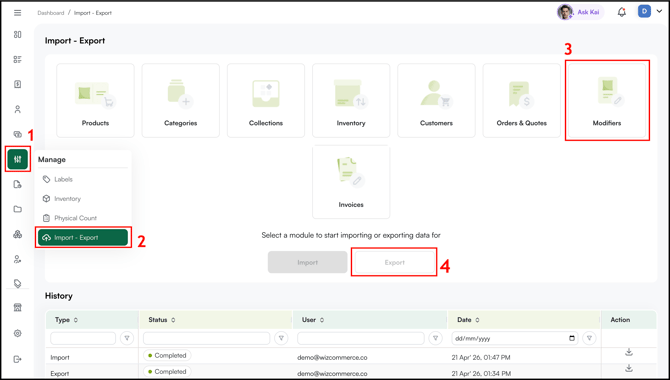Open the invoice dollar sidebar icon
The height and width of the screenshot is (380, 670).
click(18, 84)
